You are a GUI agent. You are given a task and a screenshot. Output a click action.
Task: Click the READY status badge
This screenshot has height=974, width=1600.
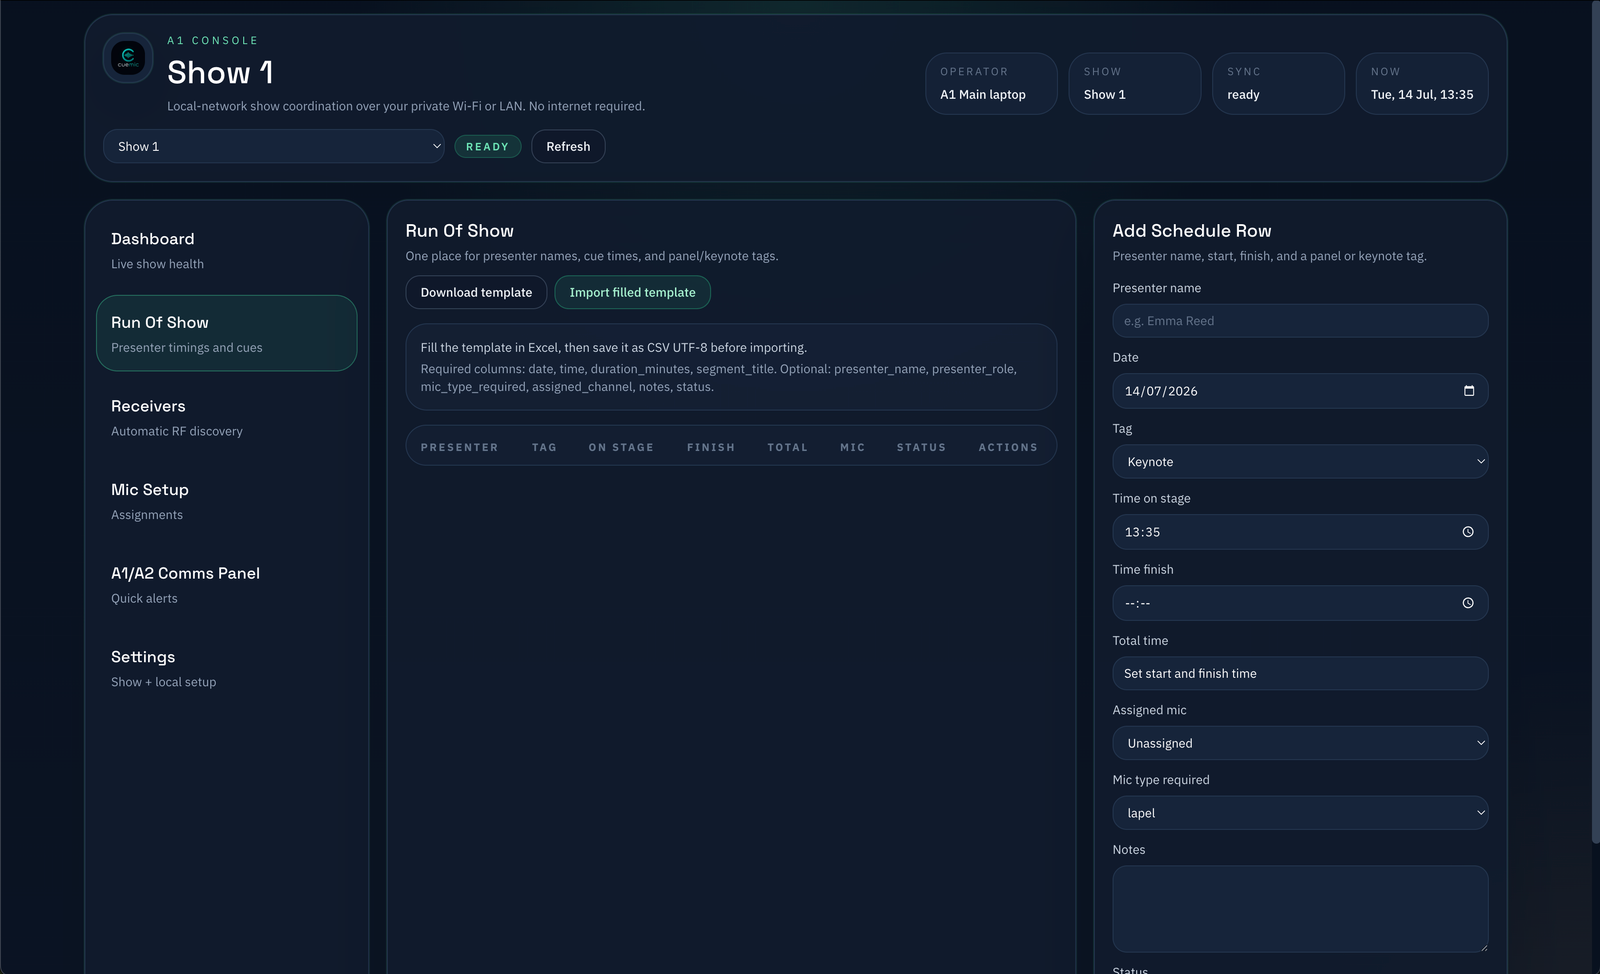[x=487, y=147]
